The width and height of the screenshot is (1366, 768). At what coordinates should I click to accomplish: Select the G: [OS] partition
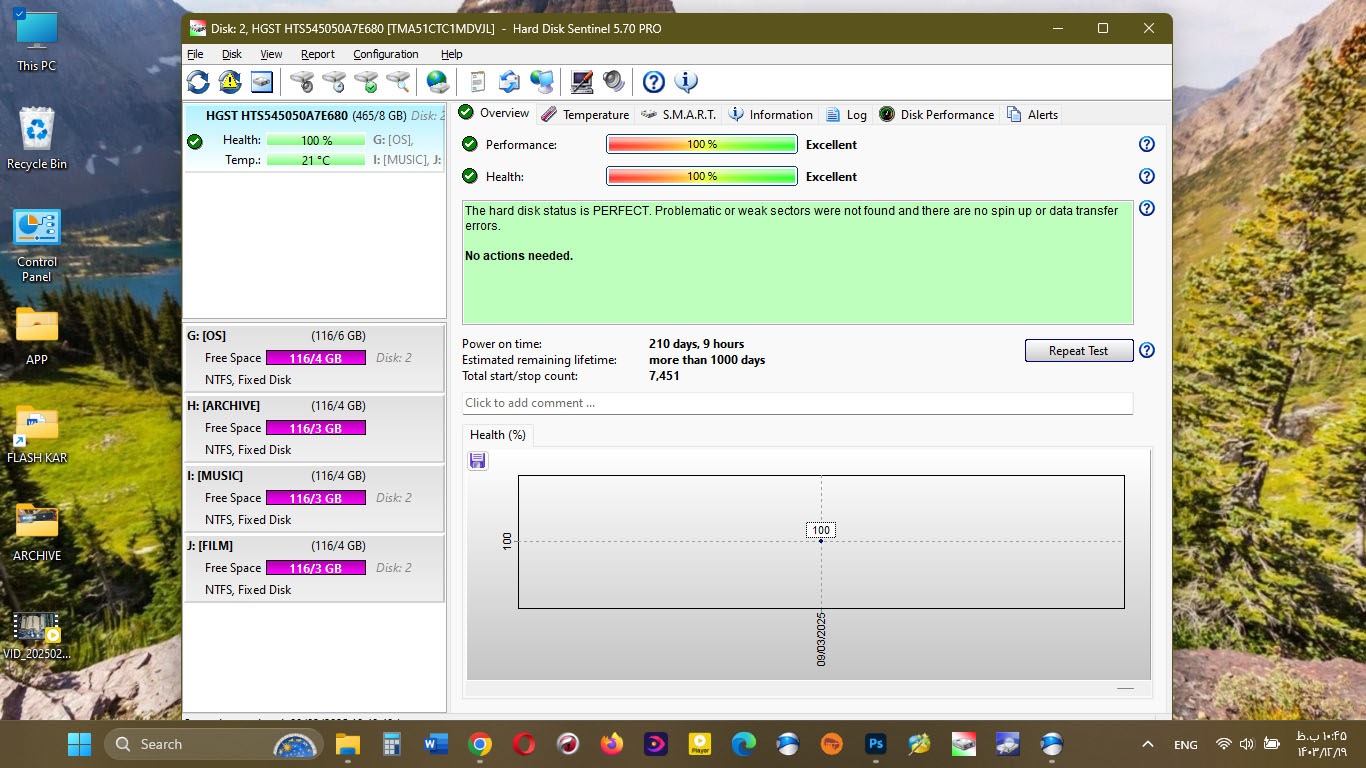[x=314, y=357]
